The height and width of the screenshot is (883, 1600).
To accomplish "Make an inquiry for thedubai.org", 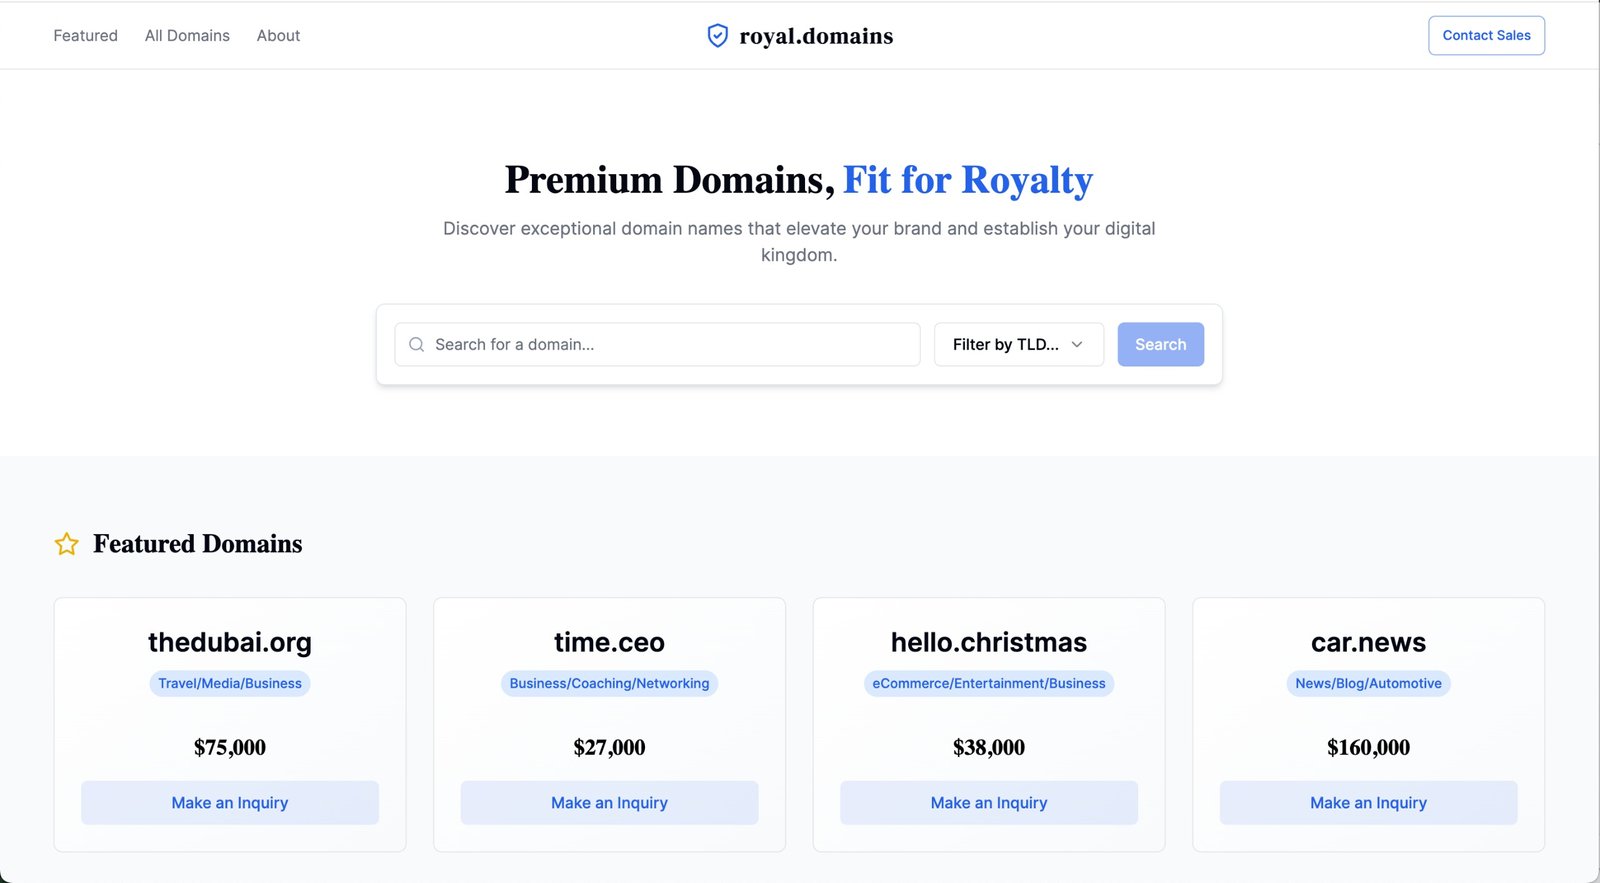I will point(230,803).
